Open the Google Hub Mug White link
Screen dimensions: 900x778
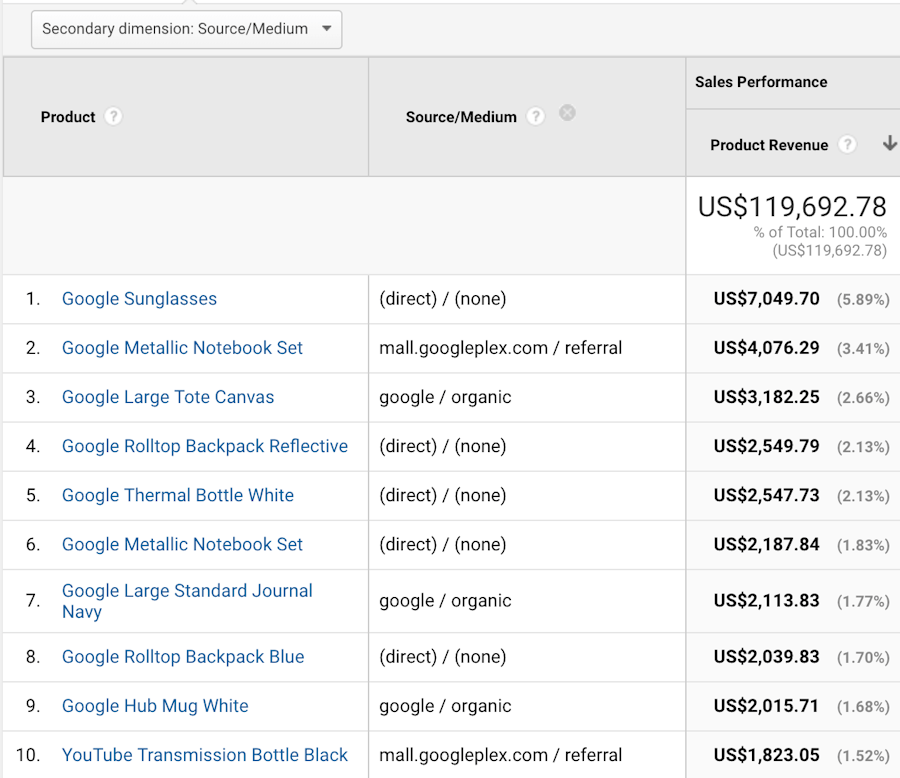point(155,706)
